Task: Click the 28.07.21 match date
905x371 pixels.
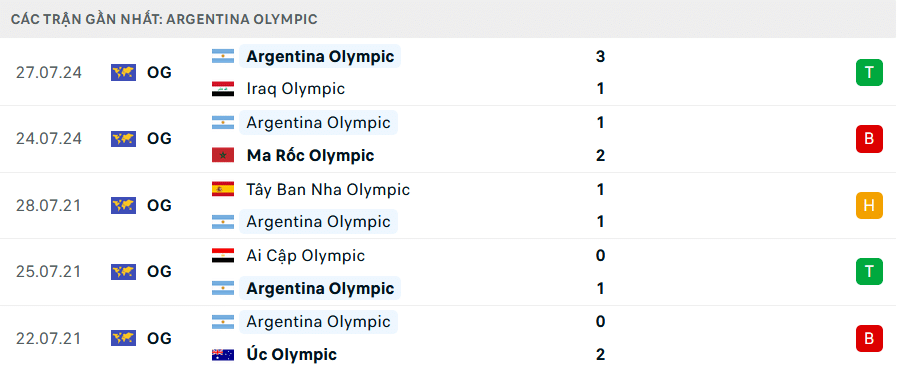Action: (x=49, y=205)
